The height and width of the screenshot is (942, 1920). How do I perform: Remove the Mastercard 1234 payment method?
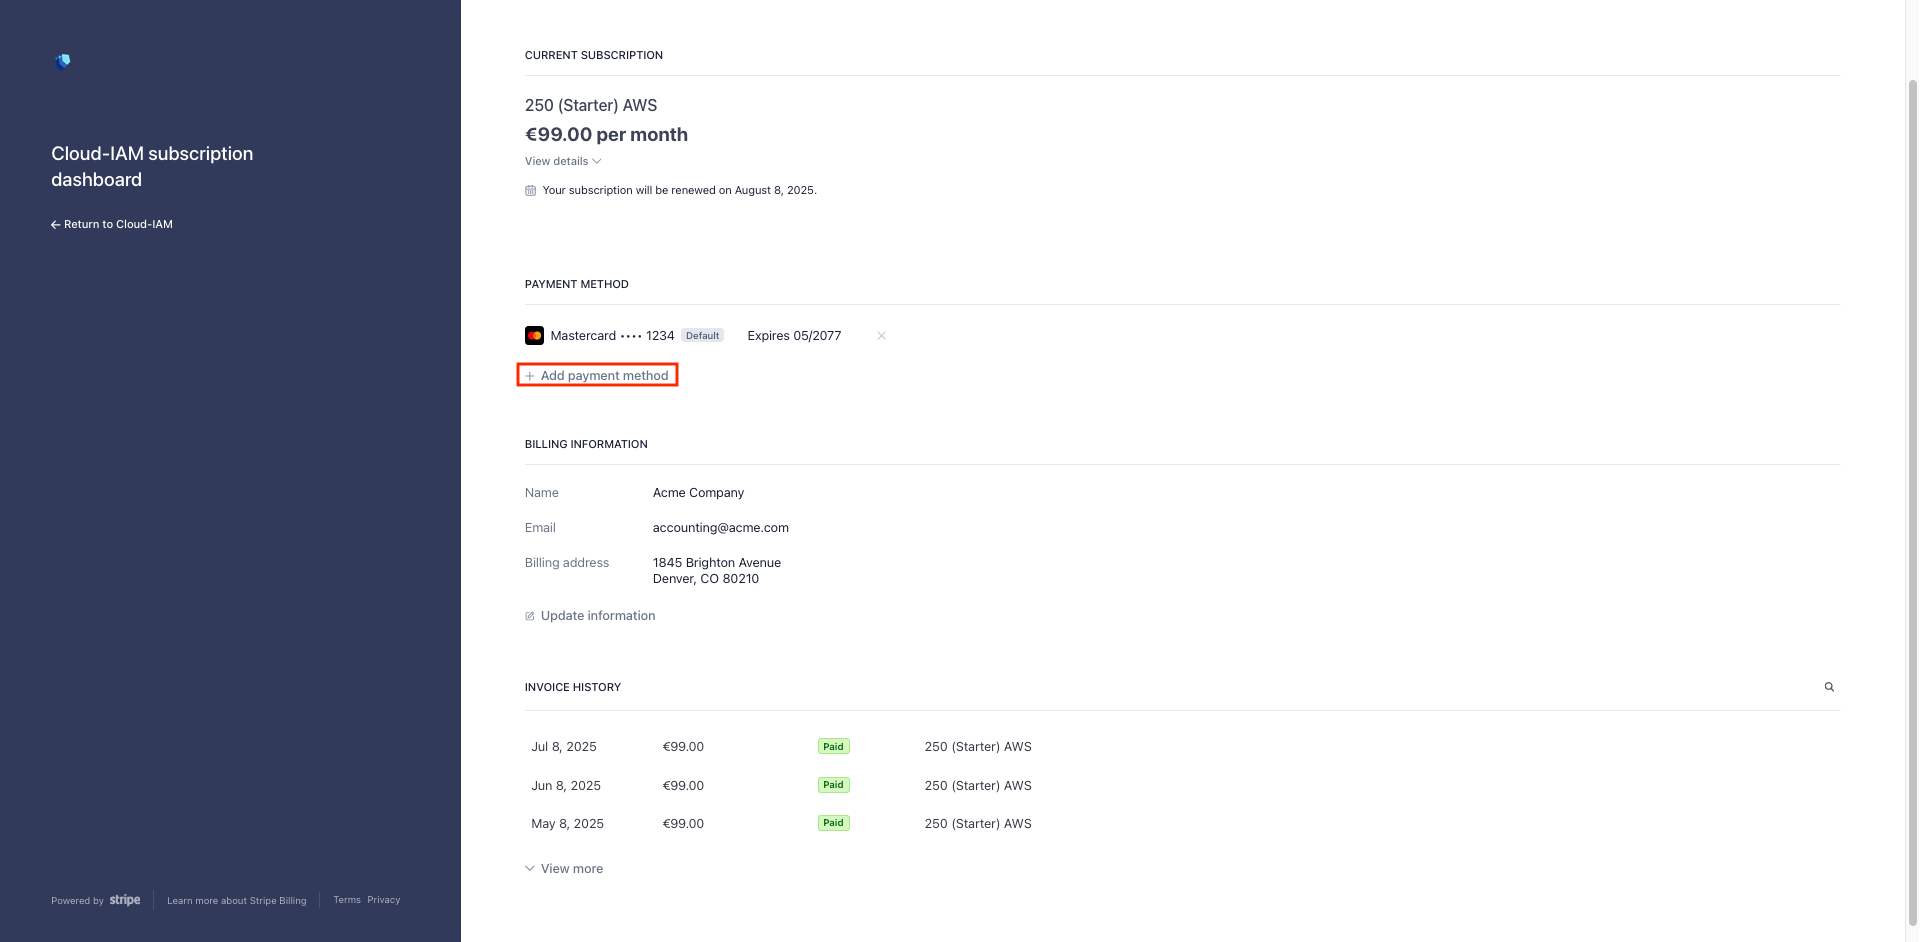pyautogui.click(x=881, y=336)
